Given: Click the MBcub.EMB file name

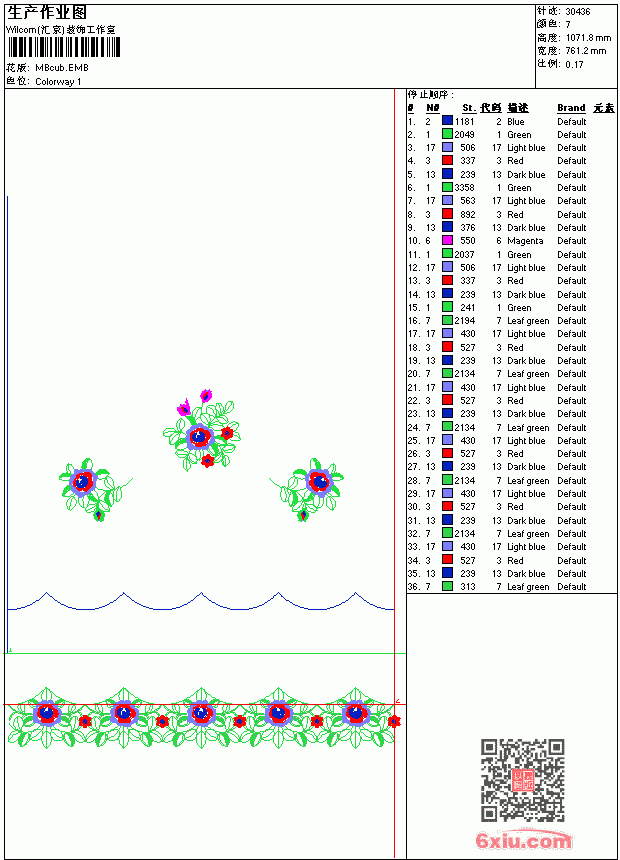Looking at the screenshot, I should pyautogui.click(x=62, y=68).
